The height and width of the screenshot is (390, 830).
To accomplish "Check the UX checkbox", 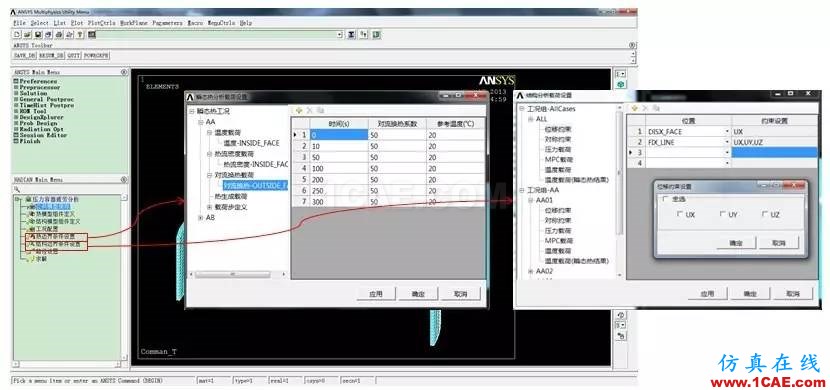I will pyautogui.click(x=680, y=214).
